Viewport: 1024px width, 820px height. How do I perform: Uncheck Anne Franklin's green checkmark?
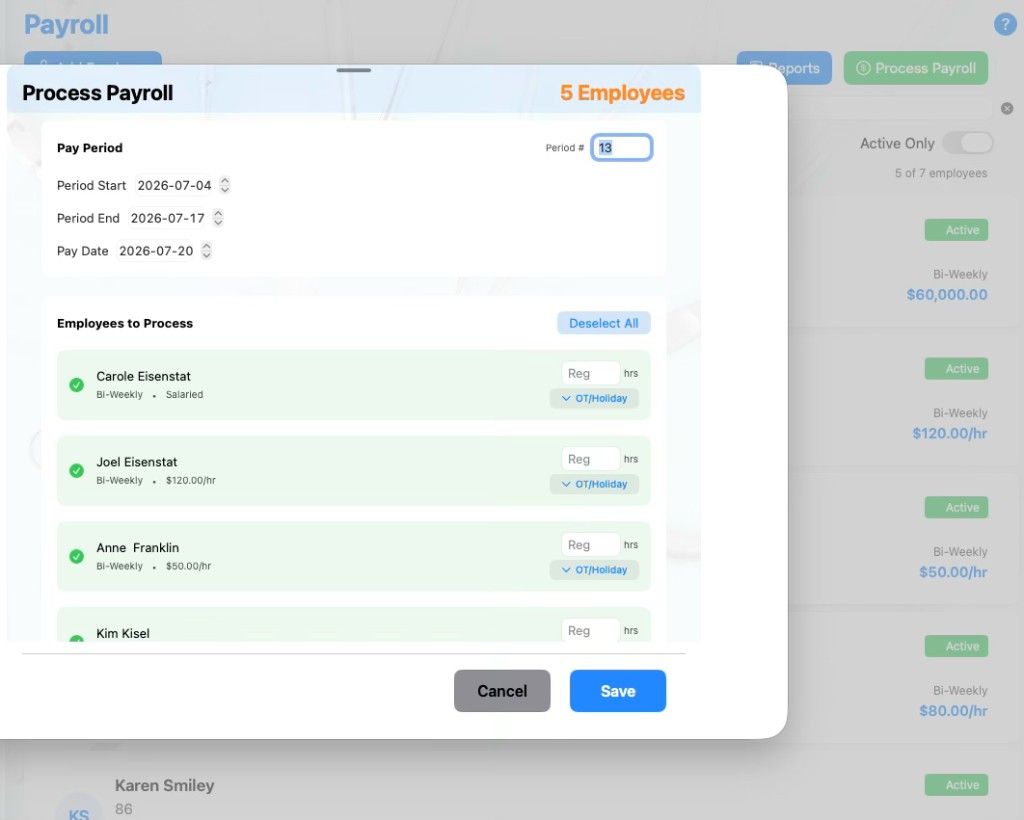click(76, 556)
